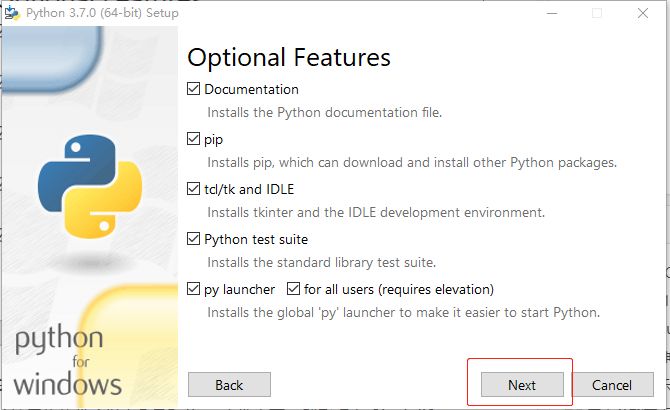The height and width of the screenshot is (410, 670).
Task: Cancel the Python setup
Action: tap(612, 385)
